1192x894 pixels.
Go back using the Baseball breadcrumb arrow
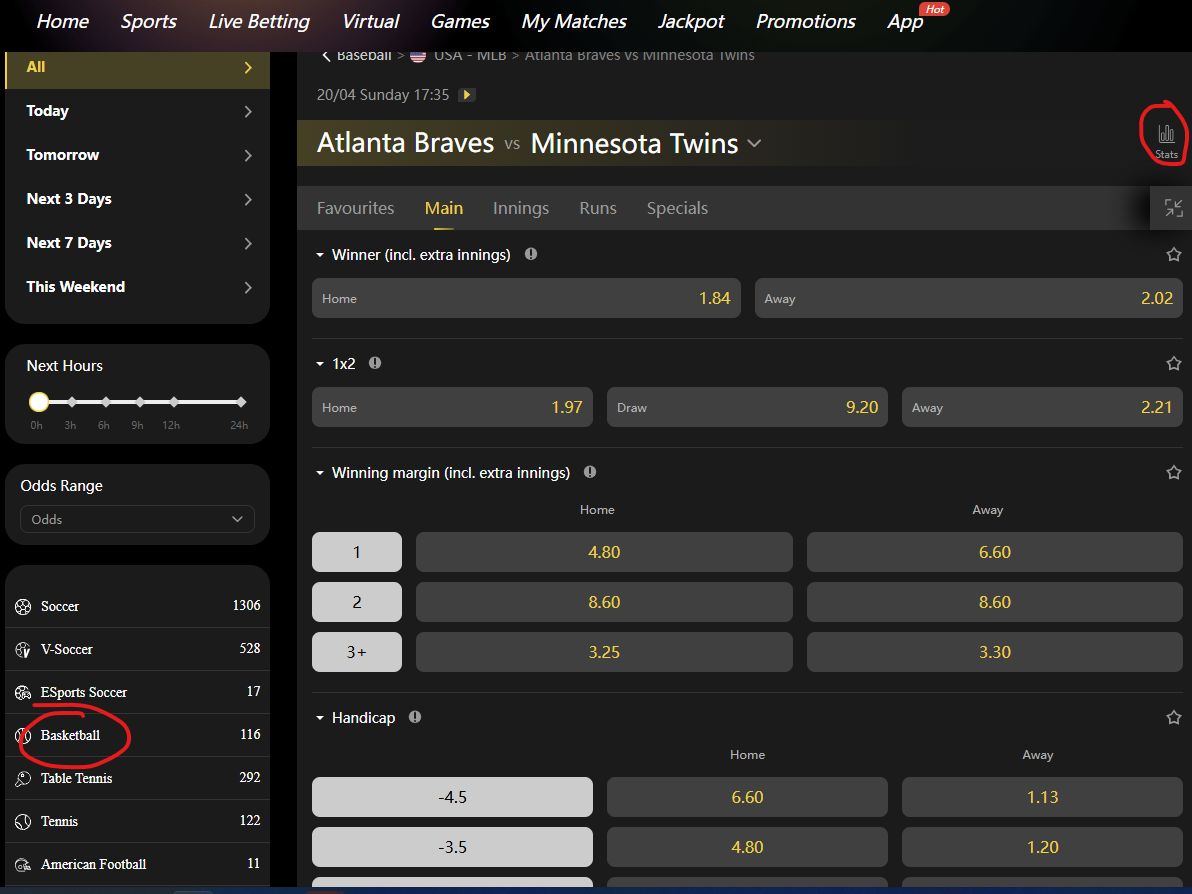(326, 55)
